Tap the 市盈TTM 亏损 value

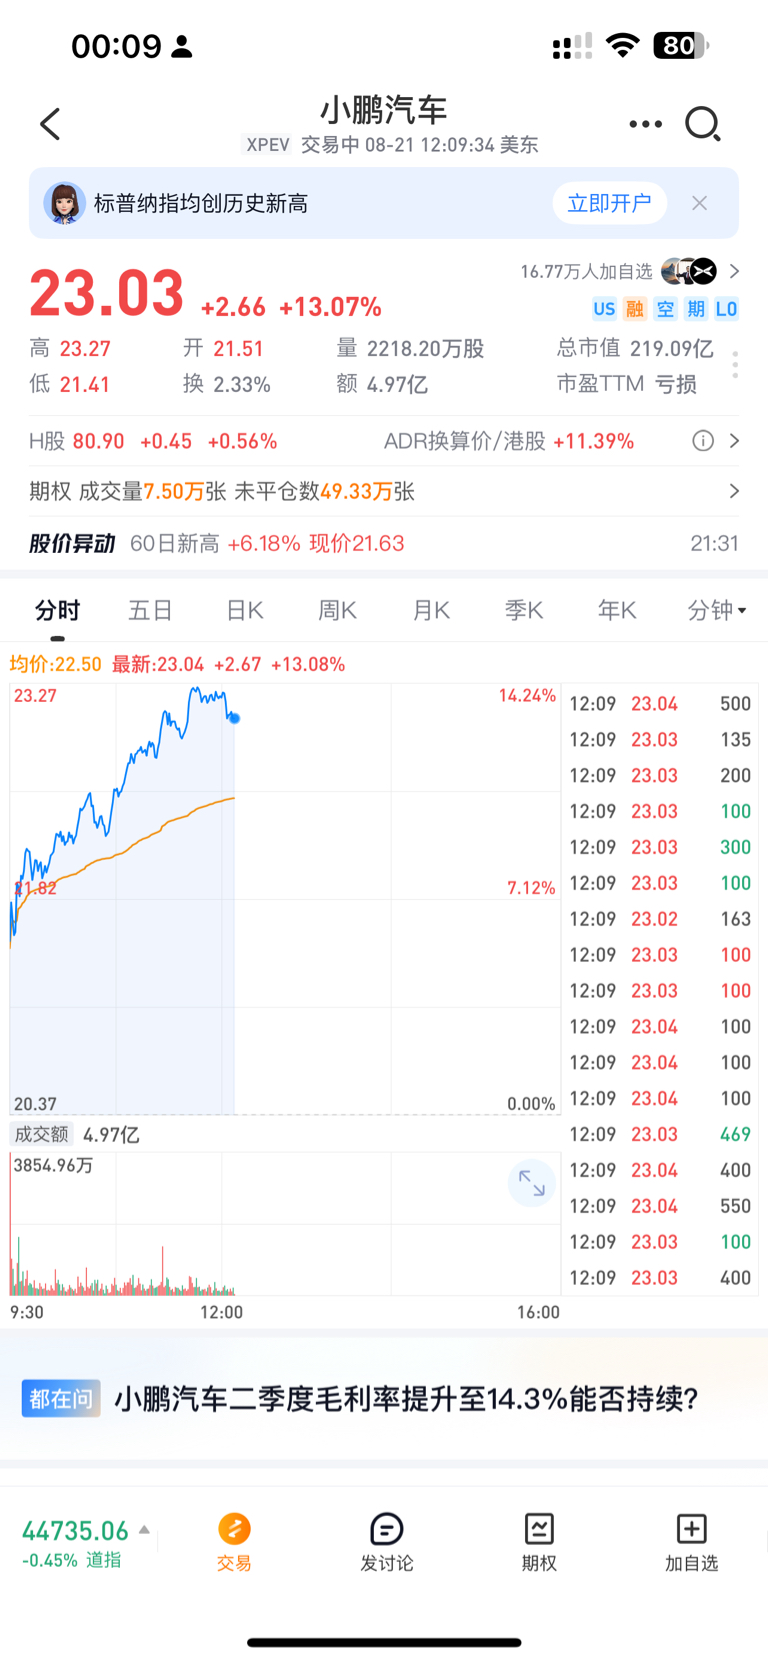click(x=626, y=384)
